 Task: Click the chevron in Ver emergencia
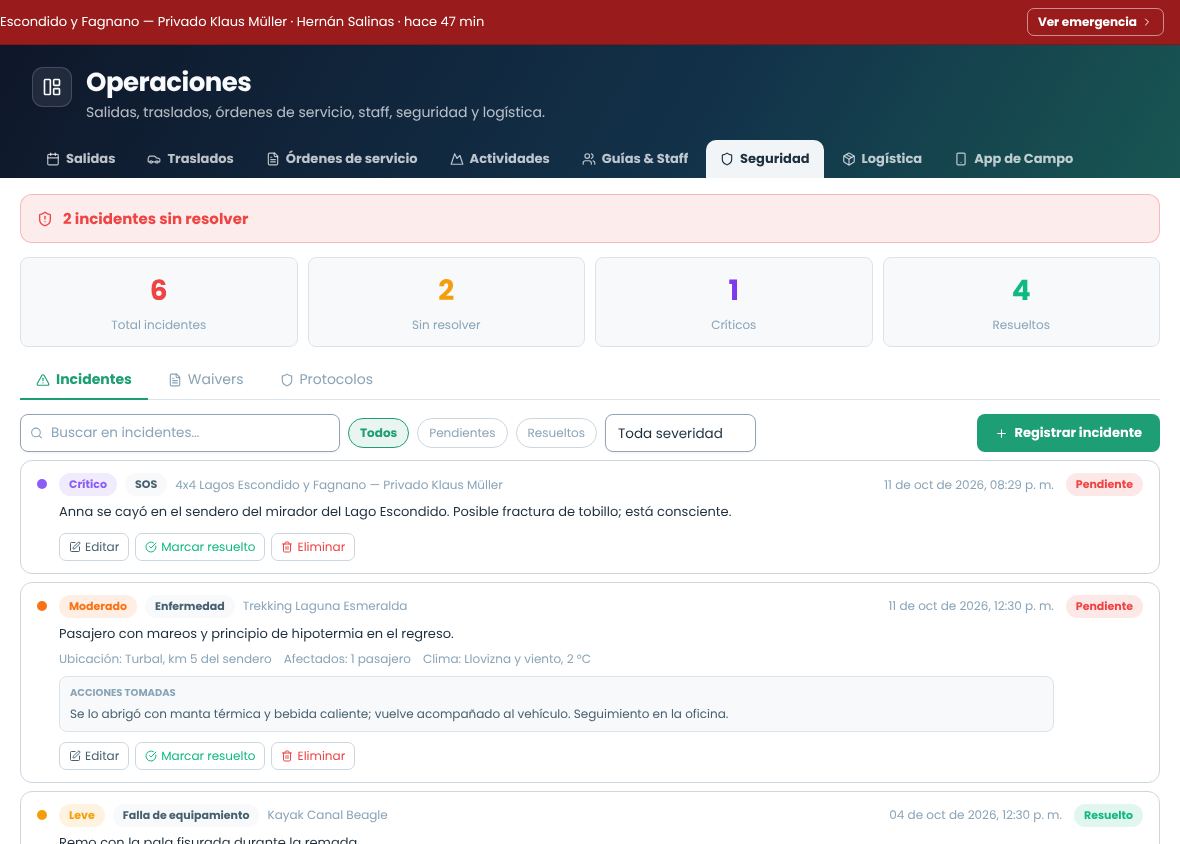click(1147, 22)
